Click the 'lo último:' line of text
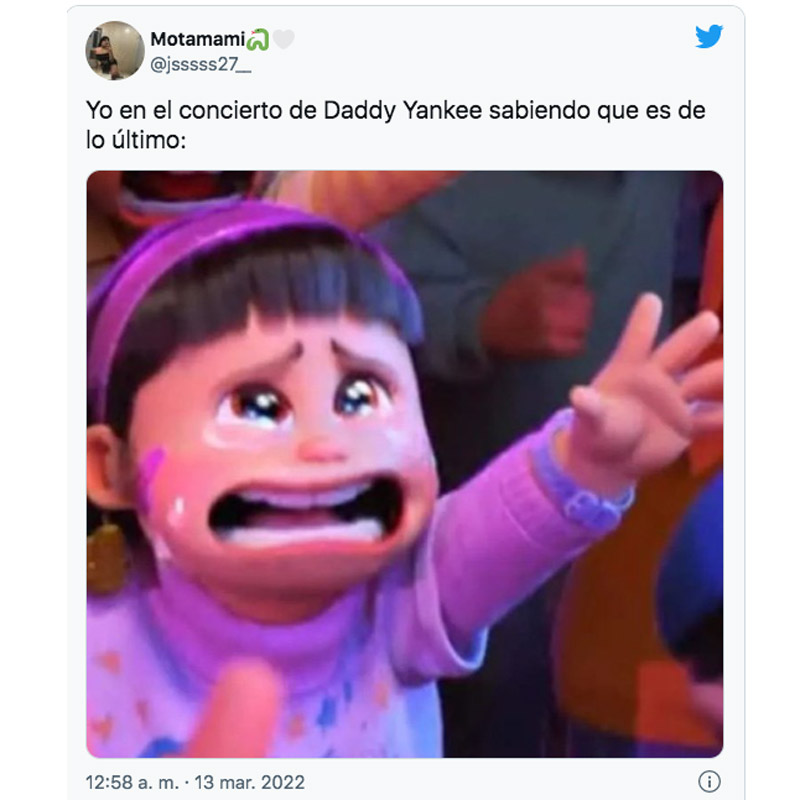The width and height of the screenshot is (800, 800). 136,140
